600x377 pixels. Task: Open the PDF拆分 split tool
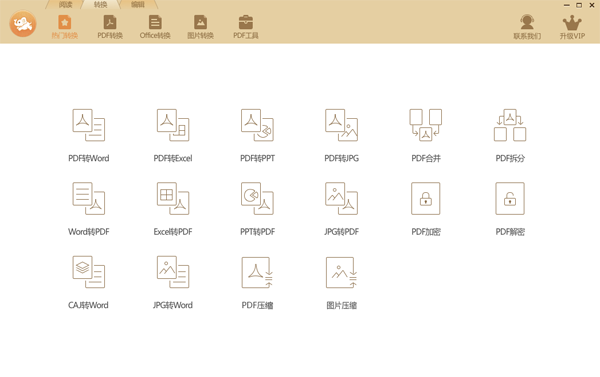pyautogui.click(x=510, y=125)
